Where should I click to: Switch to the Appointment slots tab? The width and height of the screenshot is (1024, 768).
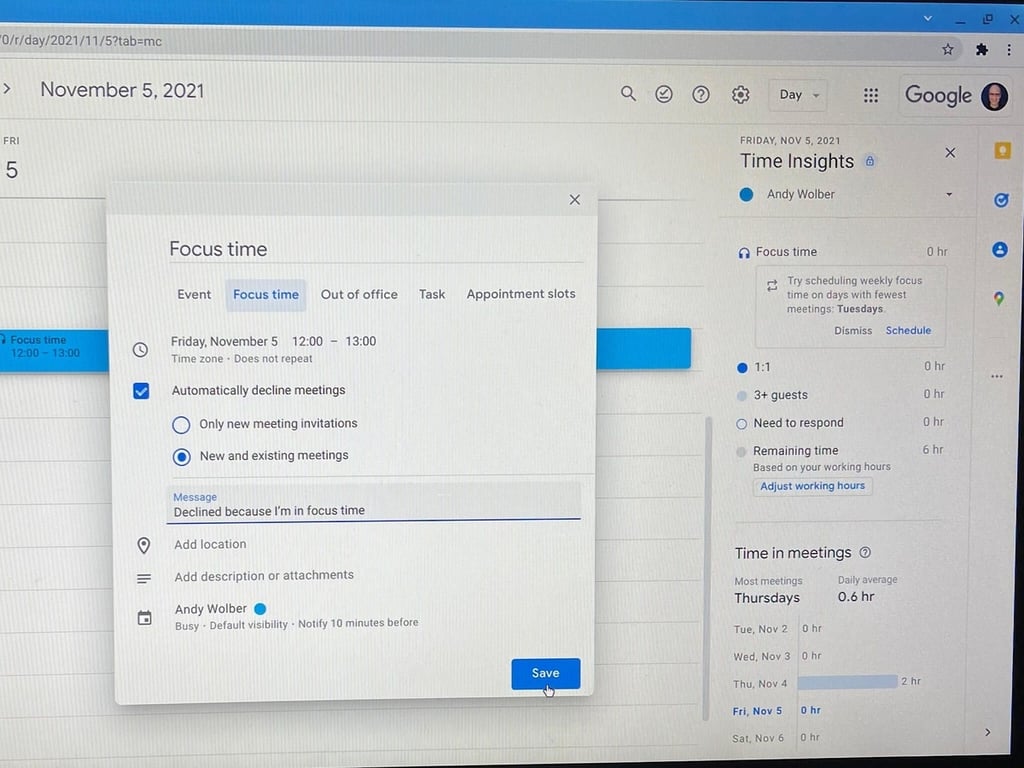(x=521, y=294)
